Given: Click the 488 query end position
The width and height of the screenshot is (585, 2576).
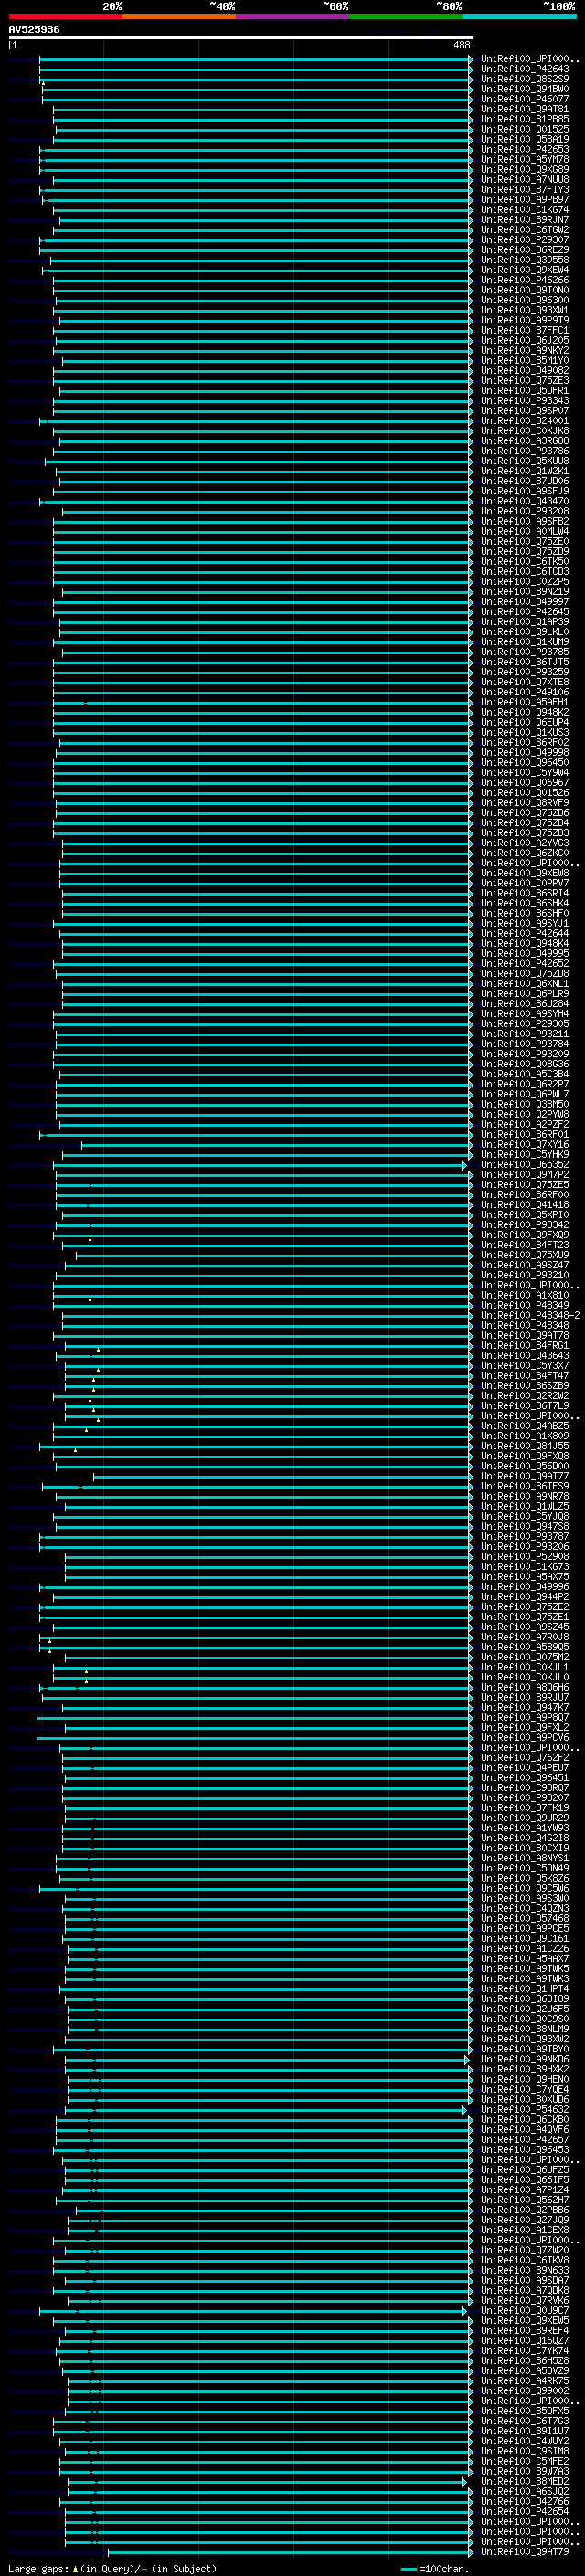Looking at the screenshot, I should point(461,45).
